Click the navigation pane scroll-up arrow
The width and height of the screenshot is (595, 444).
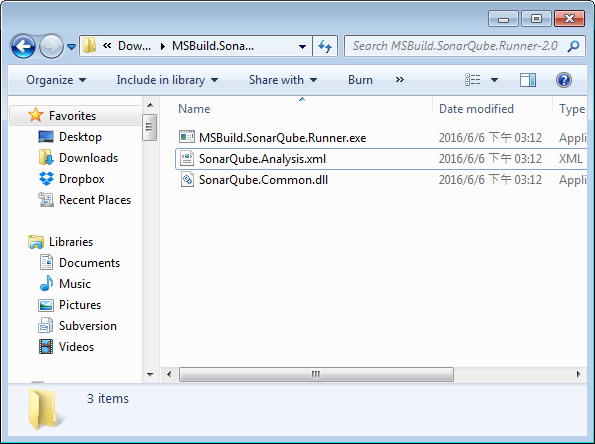(150, 105)
